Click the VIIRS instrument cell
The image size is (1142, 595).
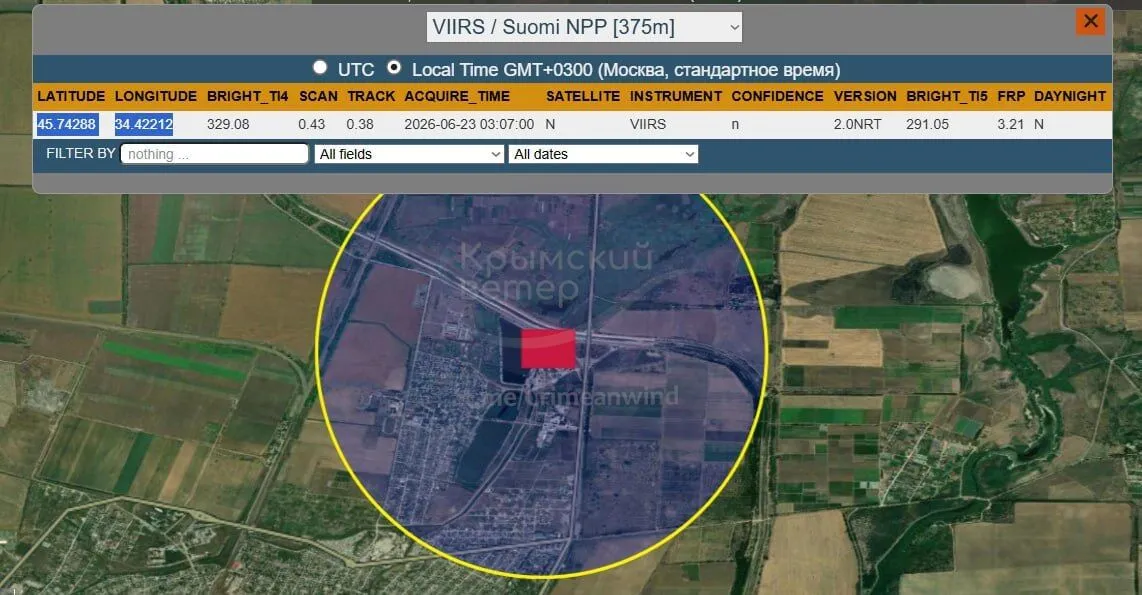648,125
